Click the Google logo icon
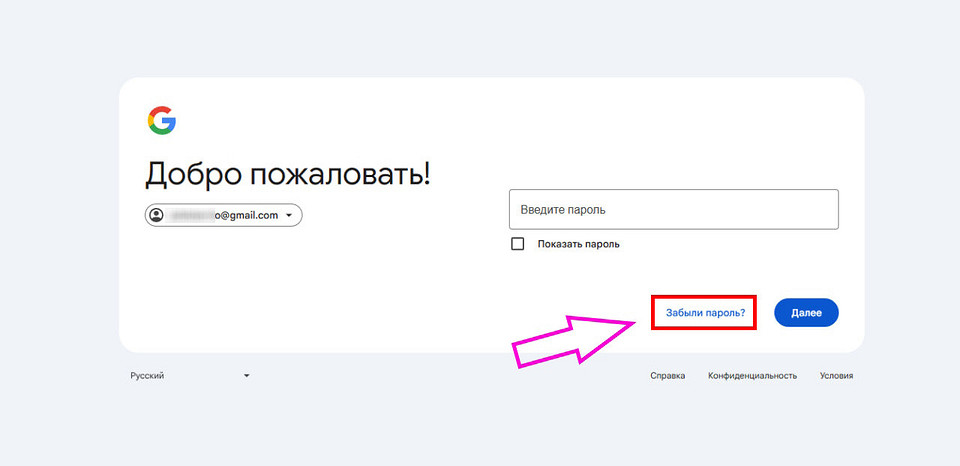 [162, 121]
